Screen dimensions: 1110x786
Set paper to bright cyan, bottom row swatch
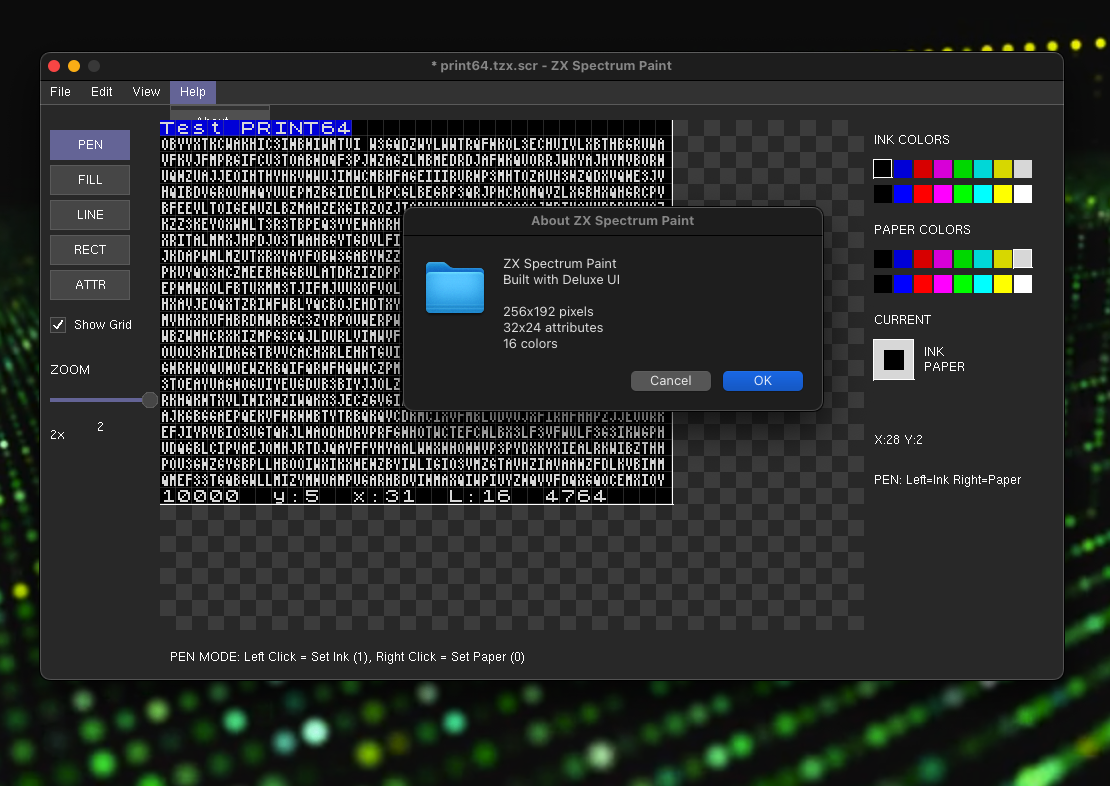983,284
